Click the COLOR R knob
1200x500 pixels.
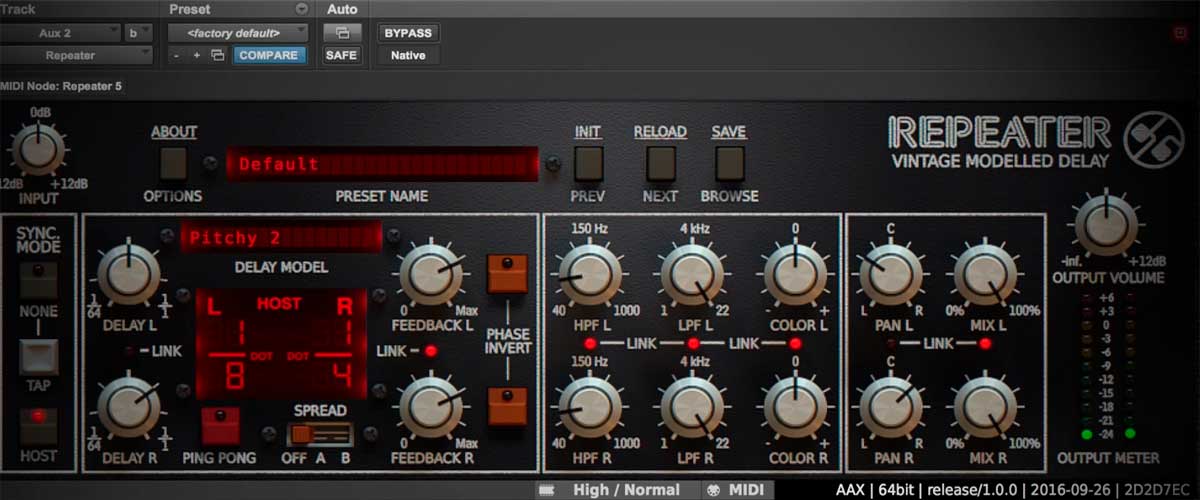click(x=795, y=408)
